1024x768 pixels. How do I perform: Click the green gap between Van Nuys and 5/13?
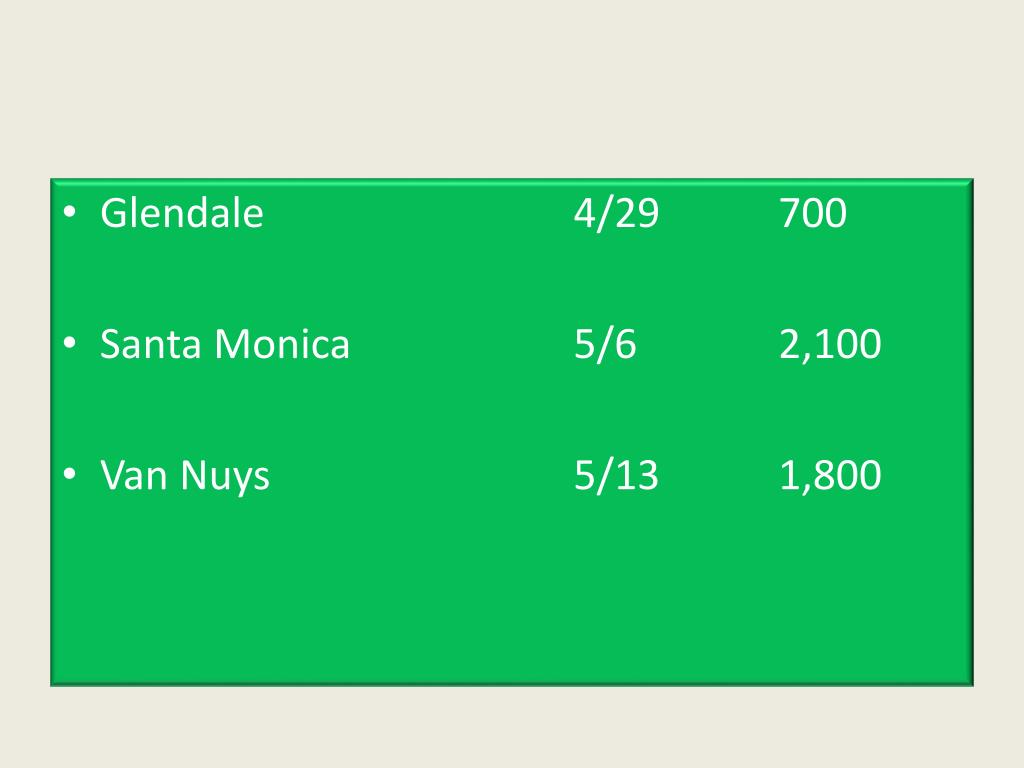(x=420, y=475)
